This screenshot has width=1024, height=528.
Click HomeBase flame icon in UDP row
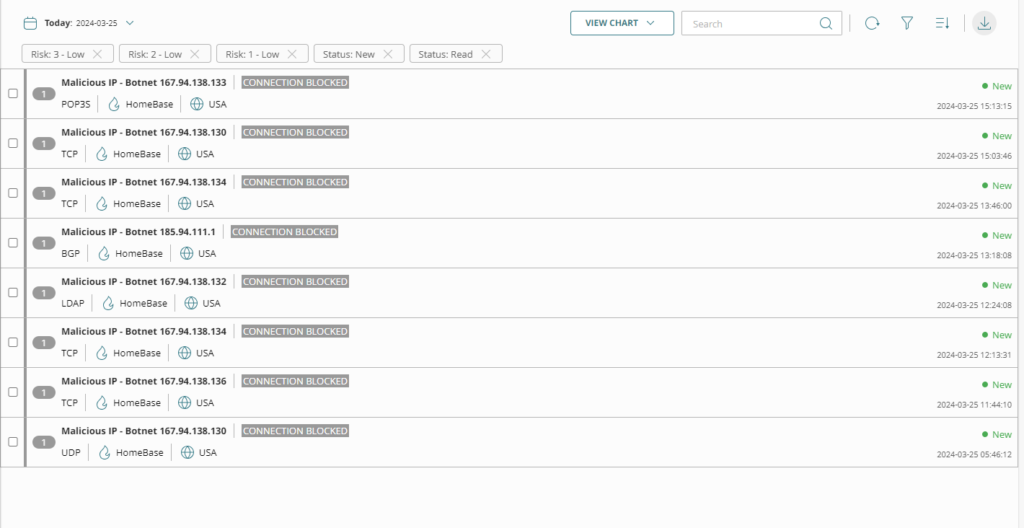[104, 452]
